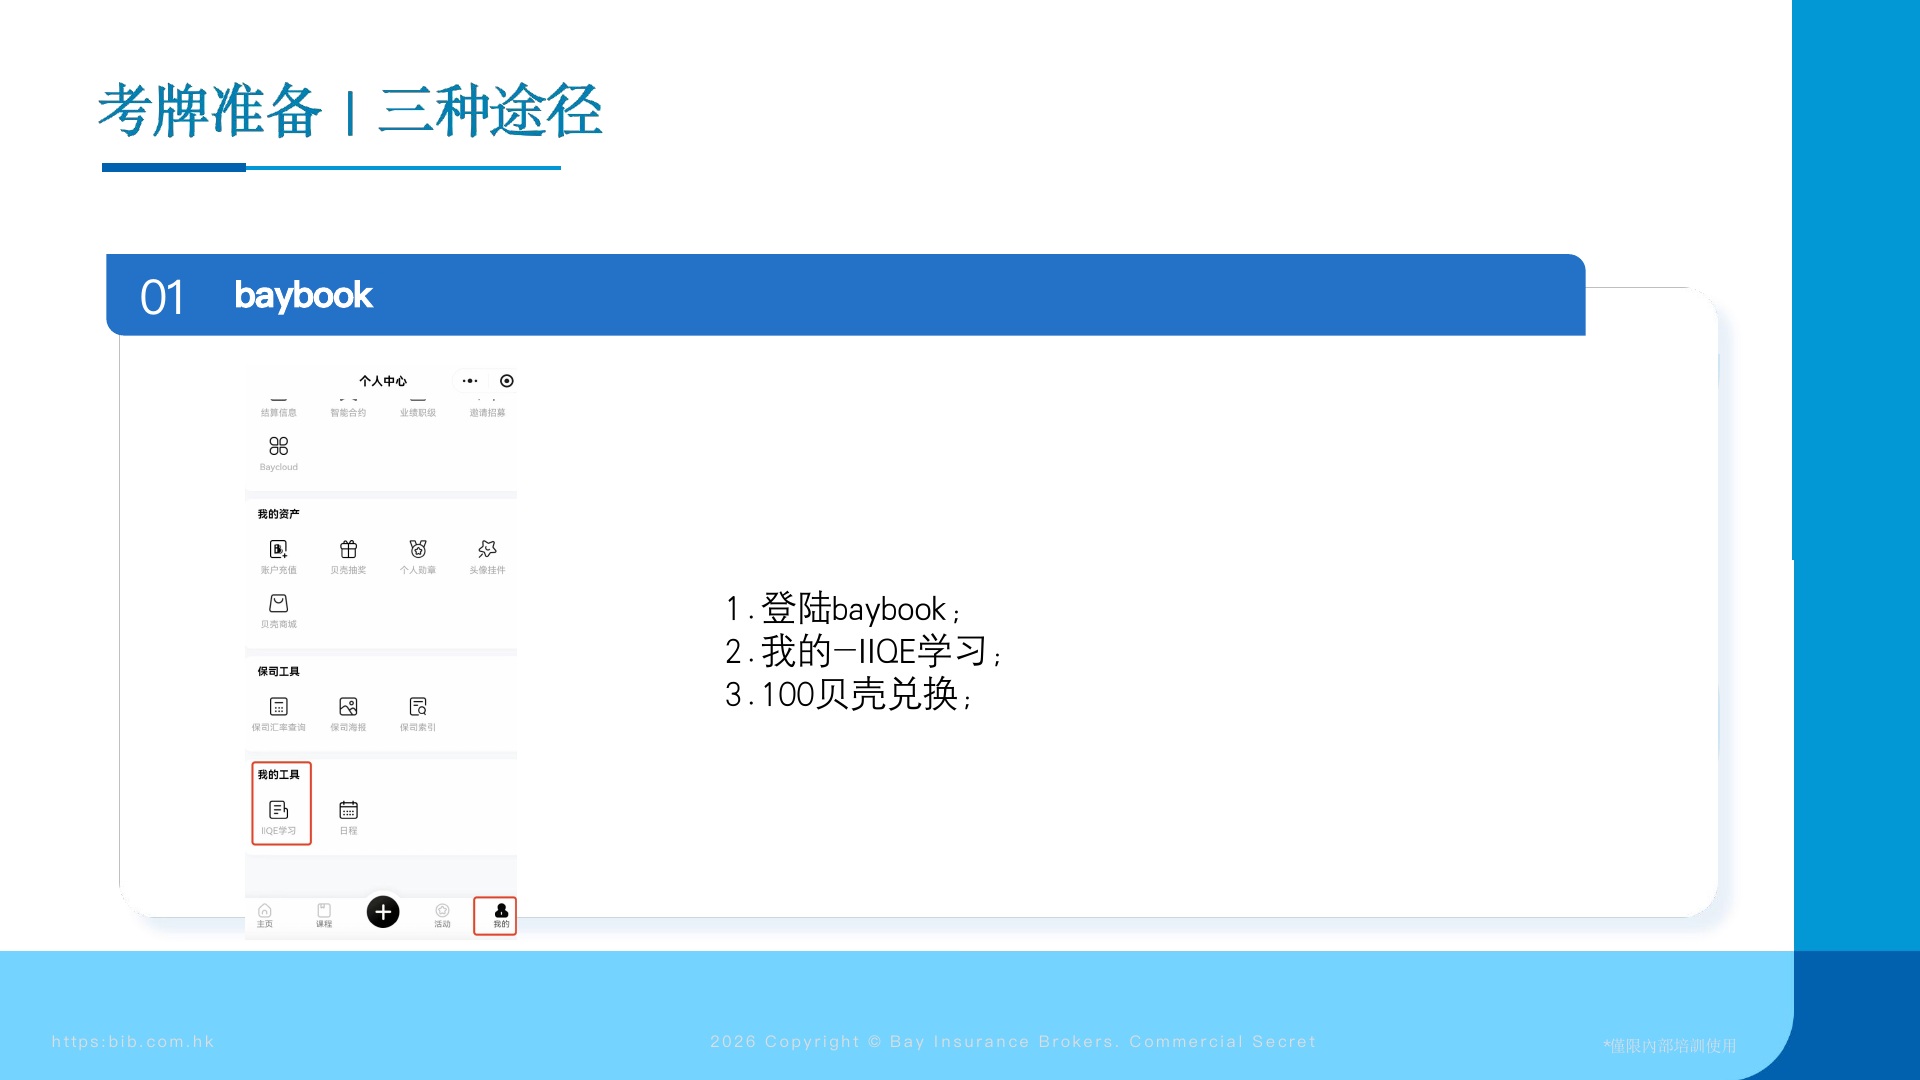This screenshot has height=1080, width=1920.
Task: Open the 头像挂件 star icon
Action: pyautogui.click(x=487, y=549)
